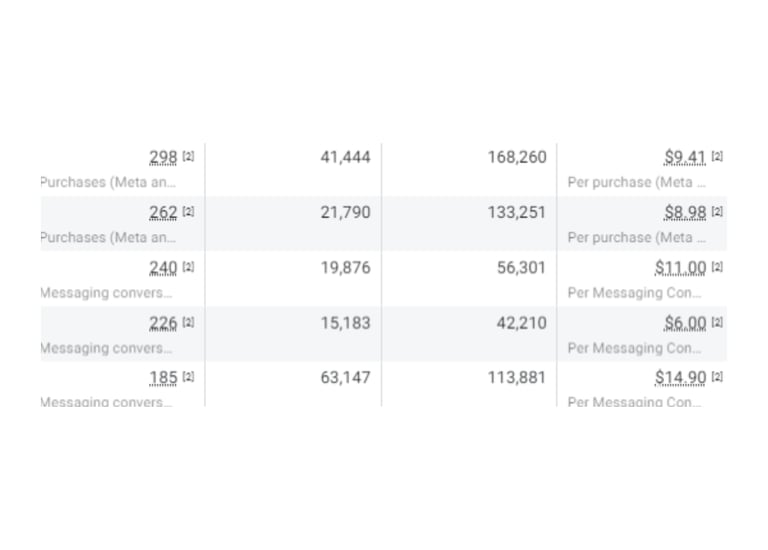Click the 56,301 cell
Image resolution: width=768 pixels, height=550 pixels.
[x=521, y=267]
